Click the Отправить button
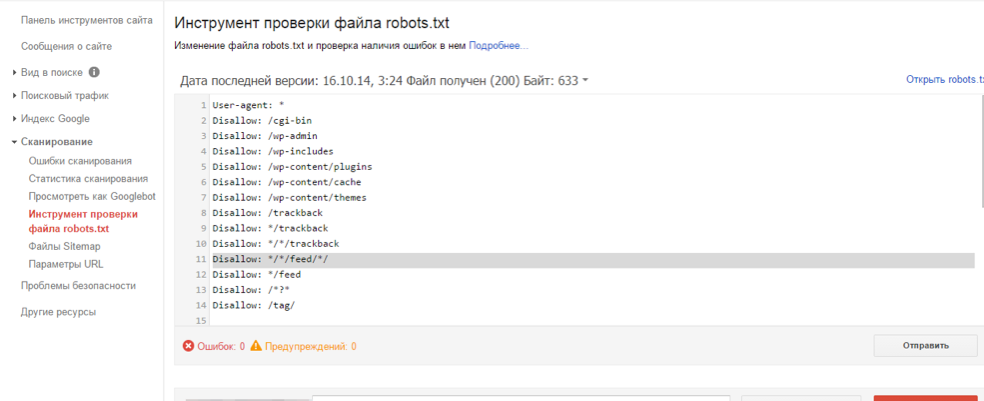Viewport: 984px width, 401px height. pos(926,345)
